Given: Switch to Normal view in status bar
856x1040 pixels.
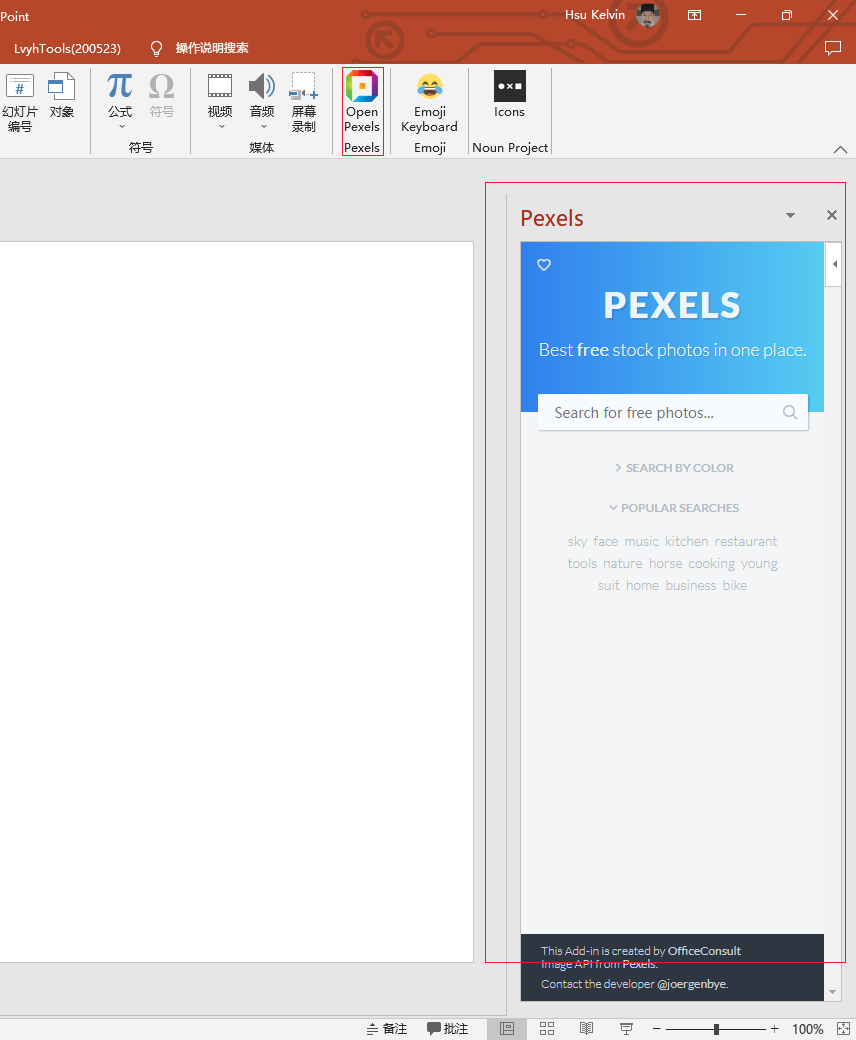Looking at the screenshot, I should pos(507,1029).
